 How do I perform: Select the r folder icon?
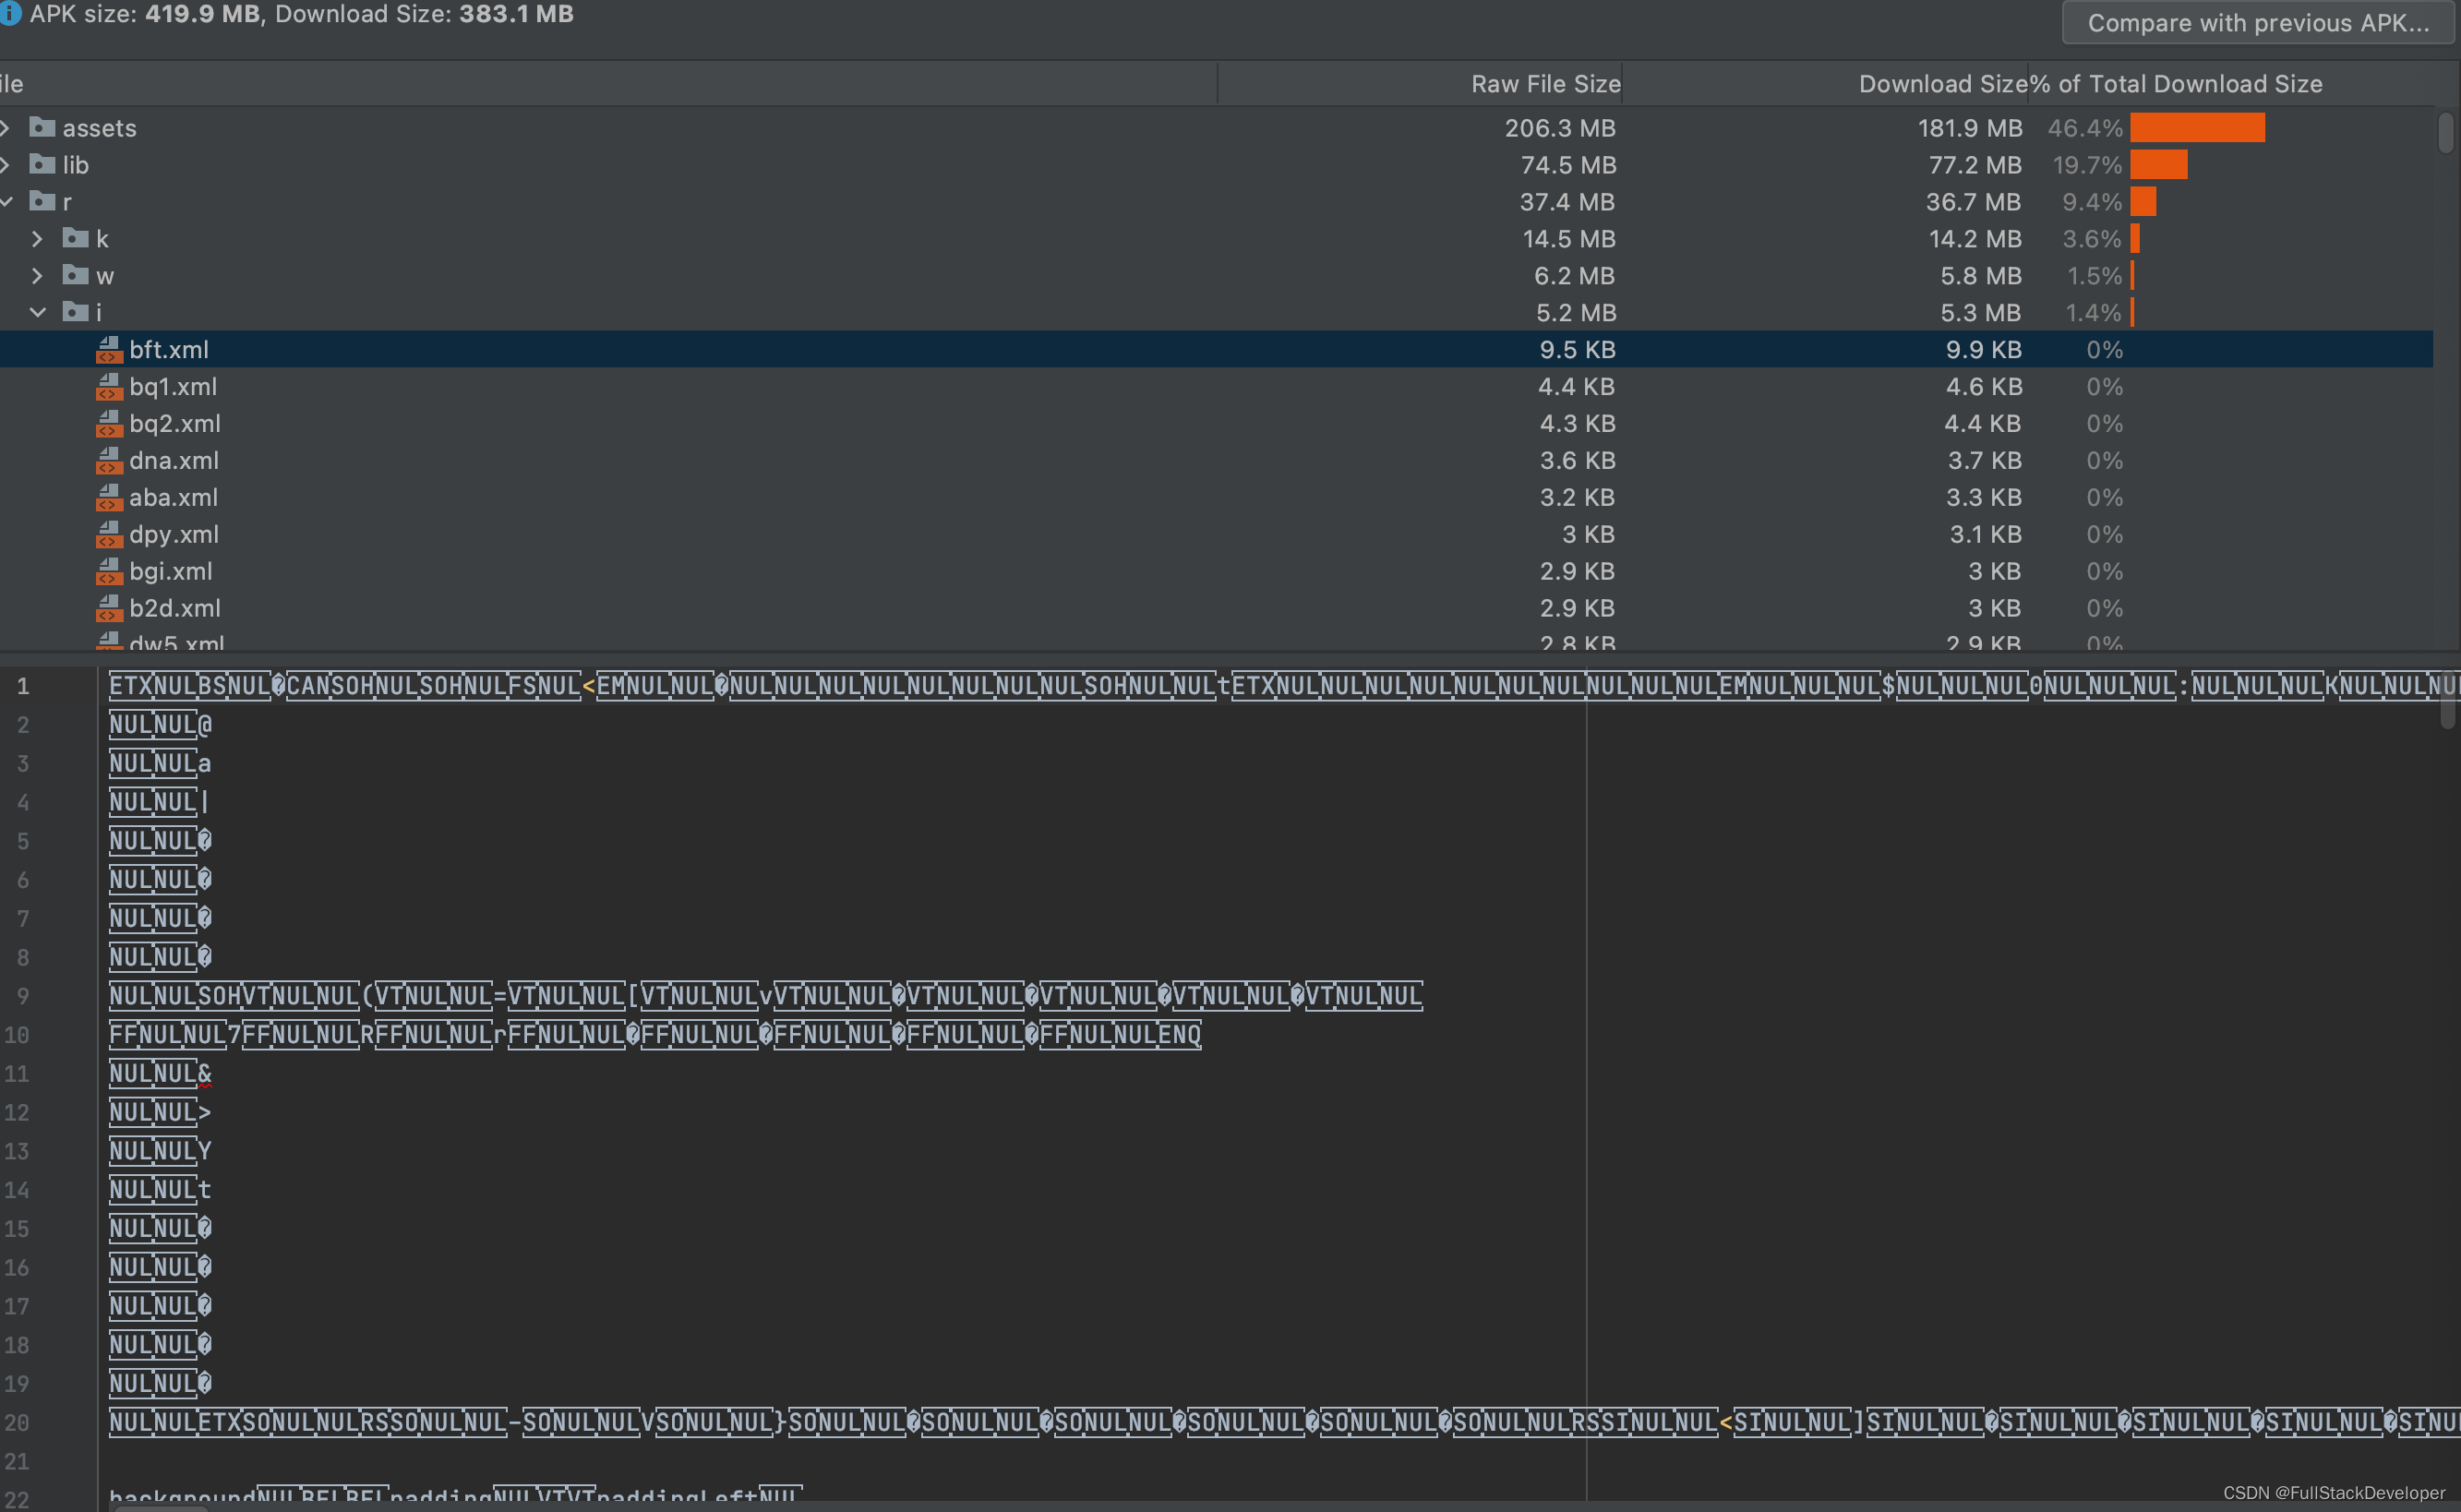pos(42,201)
